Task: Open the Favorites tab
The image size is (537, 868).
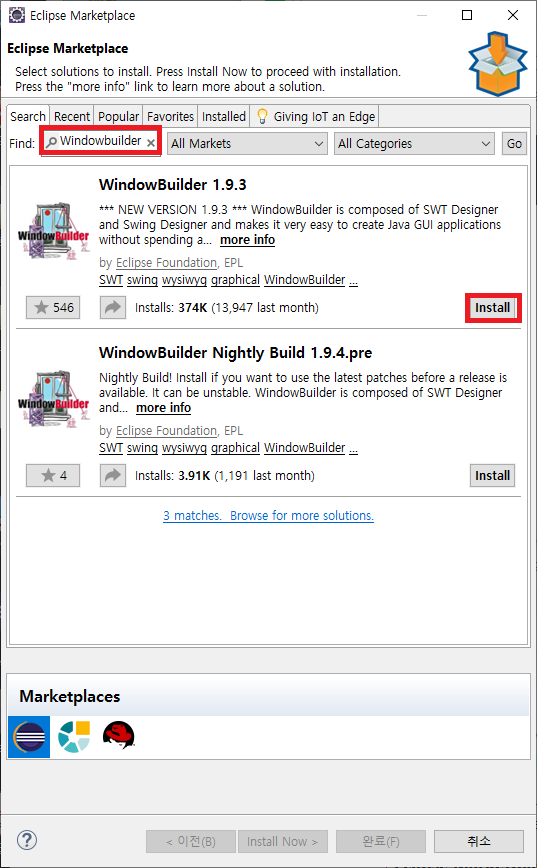Action: (x=171, y=117)
